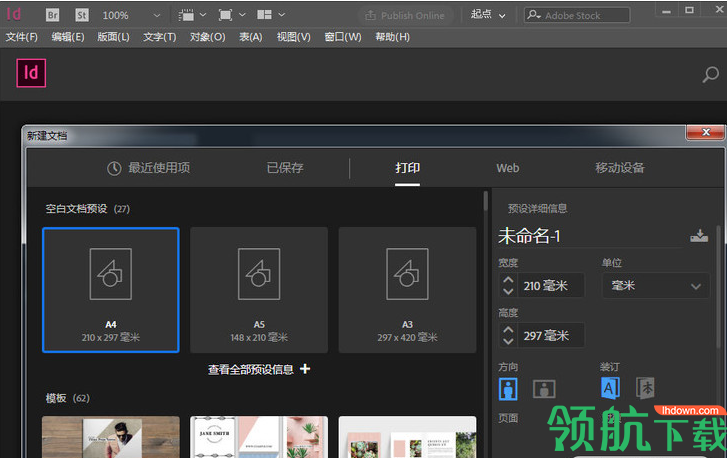727x458 pixels.
Task: Open the 对象(O) menu
Action: [x=207, y=37]
